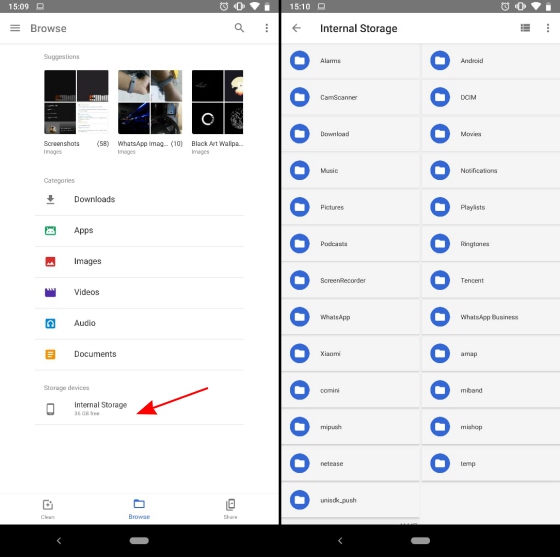Open the WhatsApp folder
Screen dimensions: 560x557
tap(351, 317)
